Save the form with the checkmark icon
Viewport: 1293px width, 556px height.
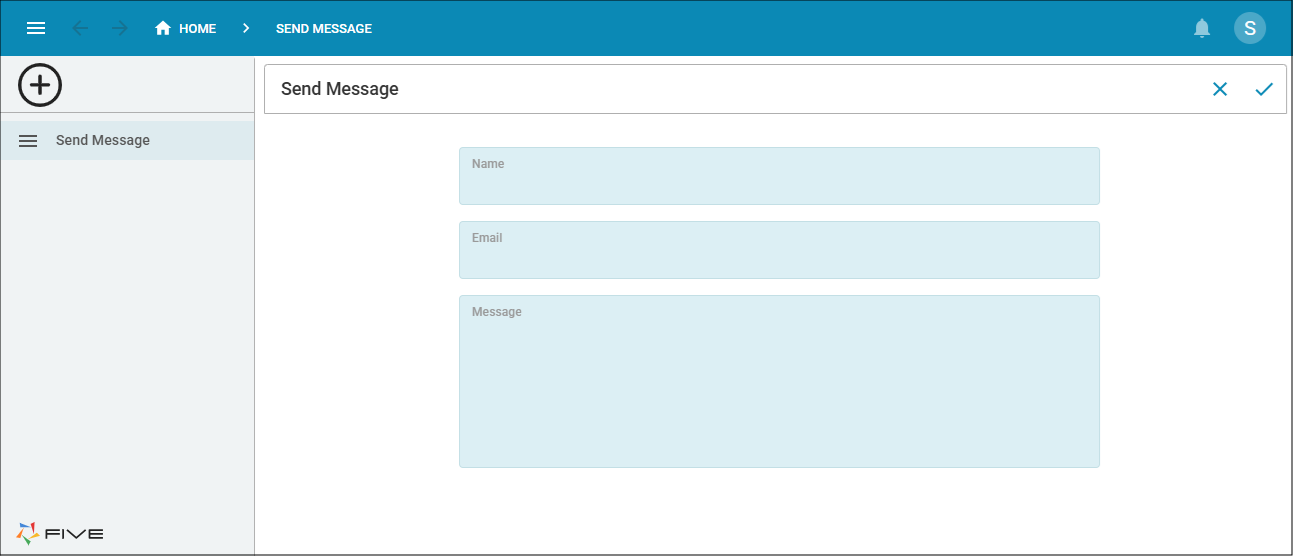(x=1264, y=89)
